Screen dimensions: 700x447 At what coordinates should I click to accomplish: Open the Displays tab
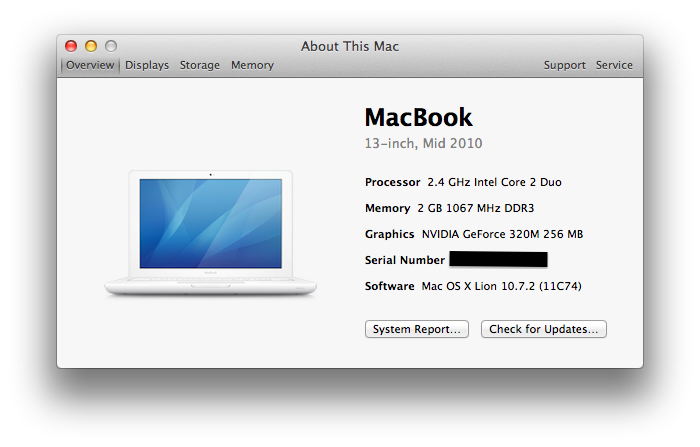click(x=147, y=65)
